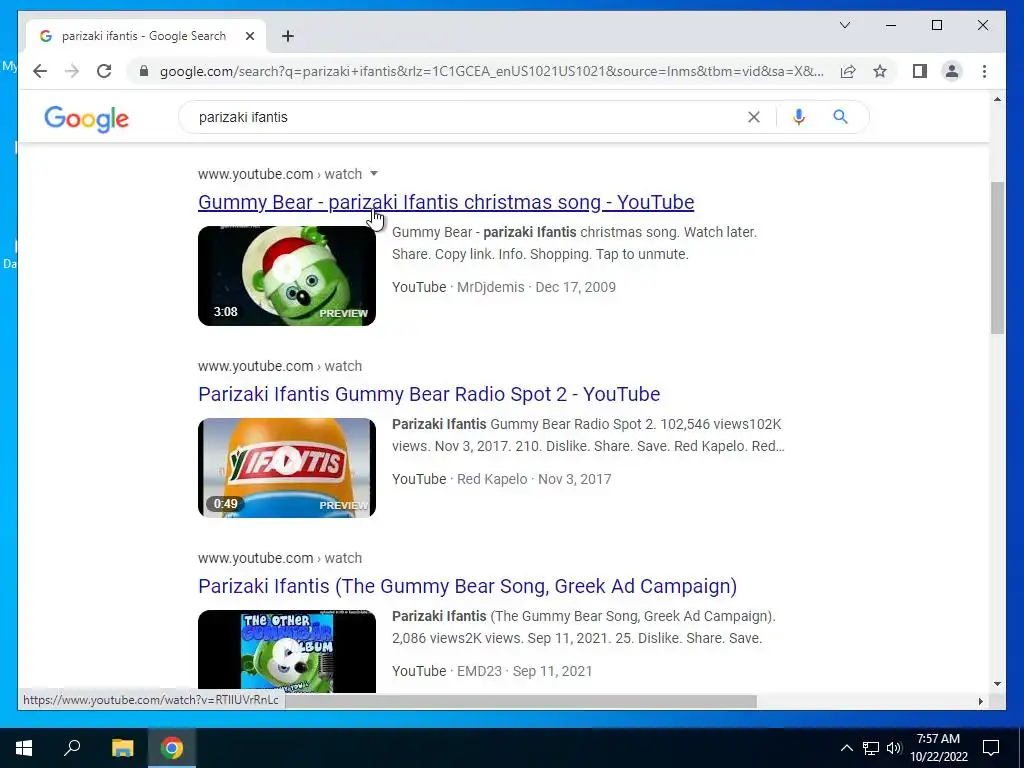The height and width of the screenshot is (768, 1024).
Task: Click the URL in the address bar
Action: pyautogui.click(x=491, y=71)
